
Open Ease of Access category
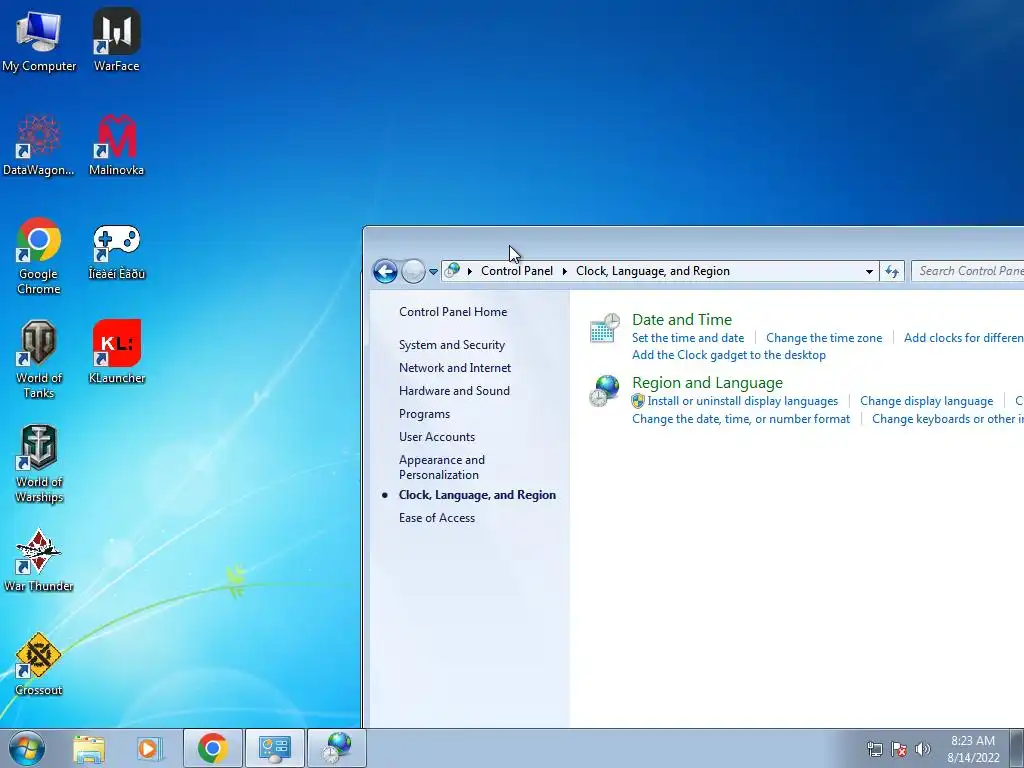(x=437, y=518)
